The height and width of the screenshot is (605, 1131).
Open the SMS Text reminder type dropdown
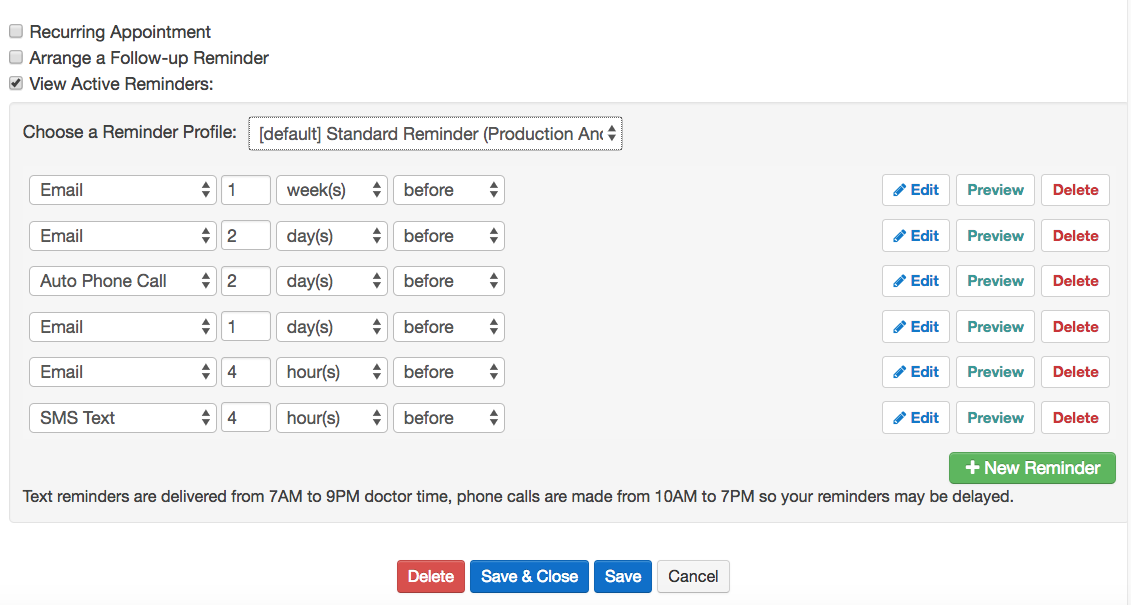pyautogui.click(x=123, y=418)
